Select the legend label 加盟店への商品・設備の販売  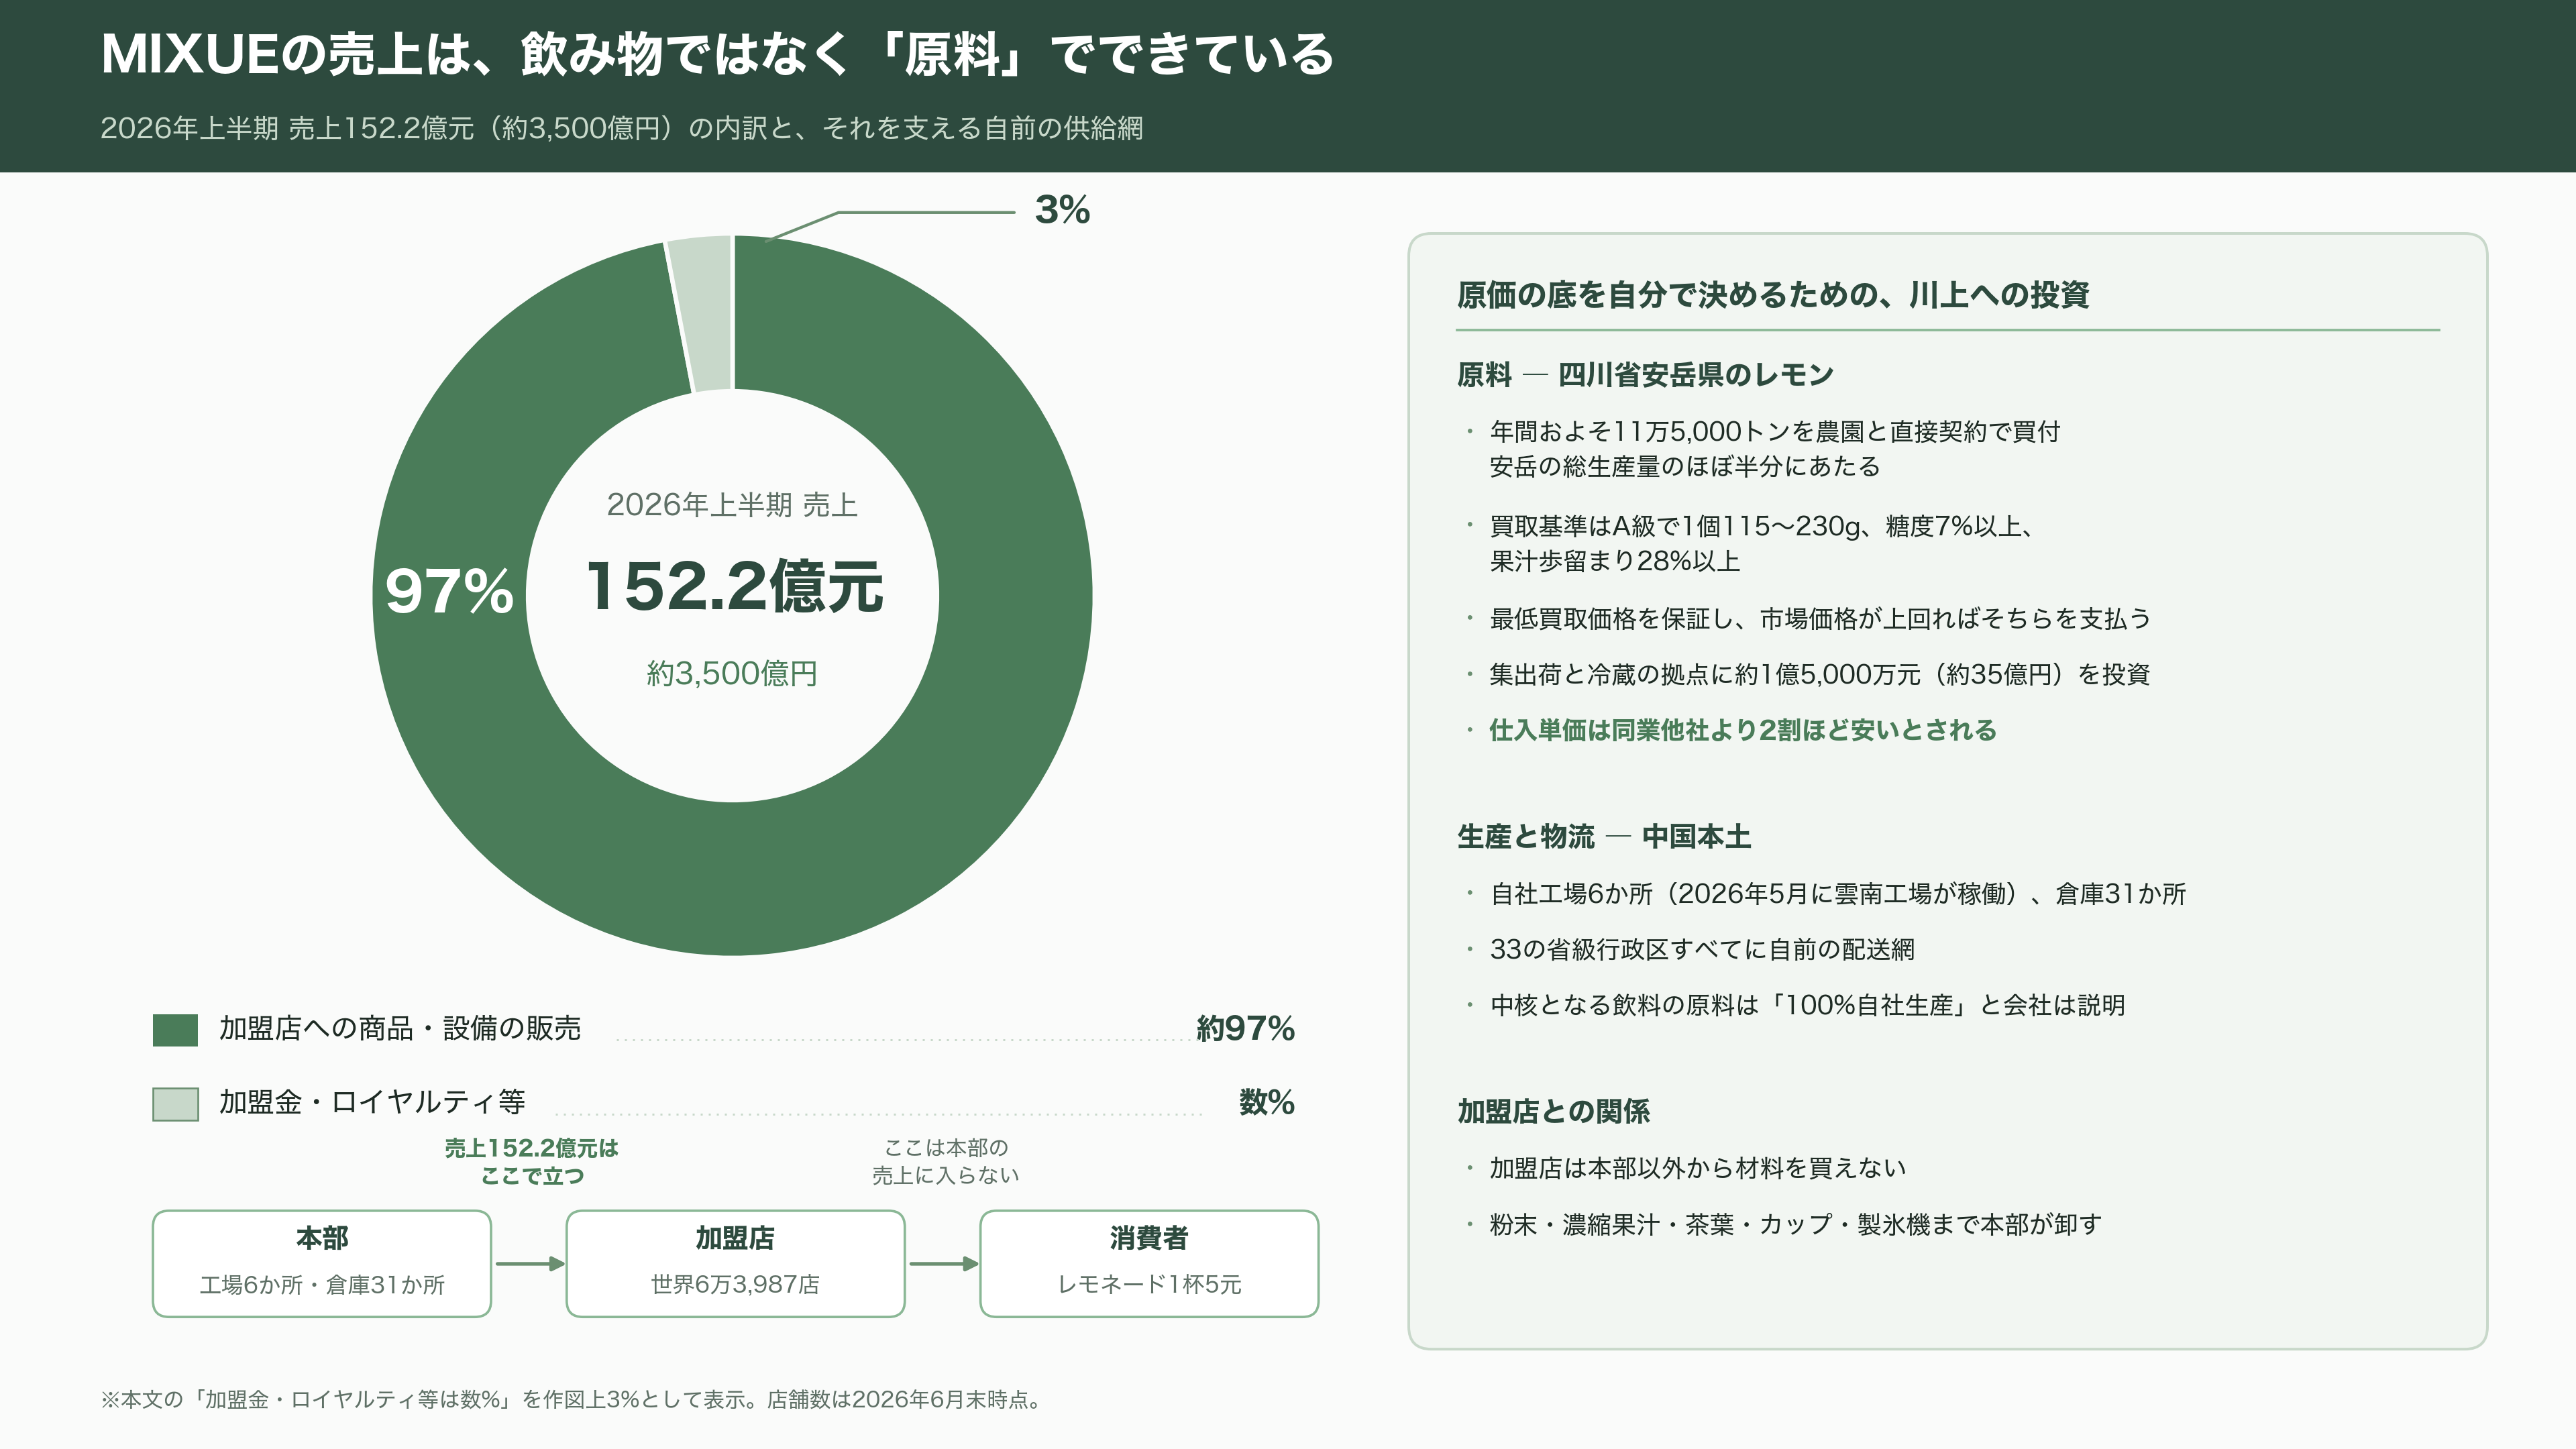pyautogui.click(x=400, y=1028)
